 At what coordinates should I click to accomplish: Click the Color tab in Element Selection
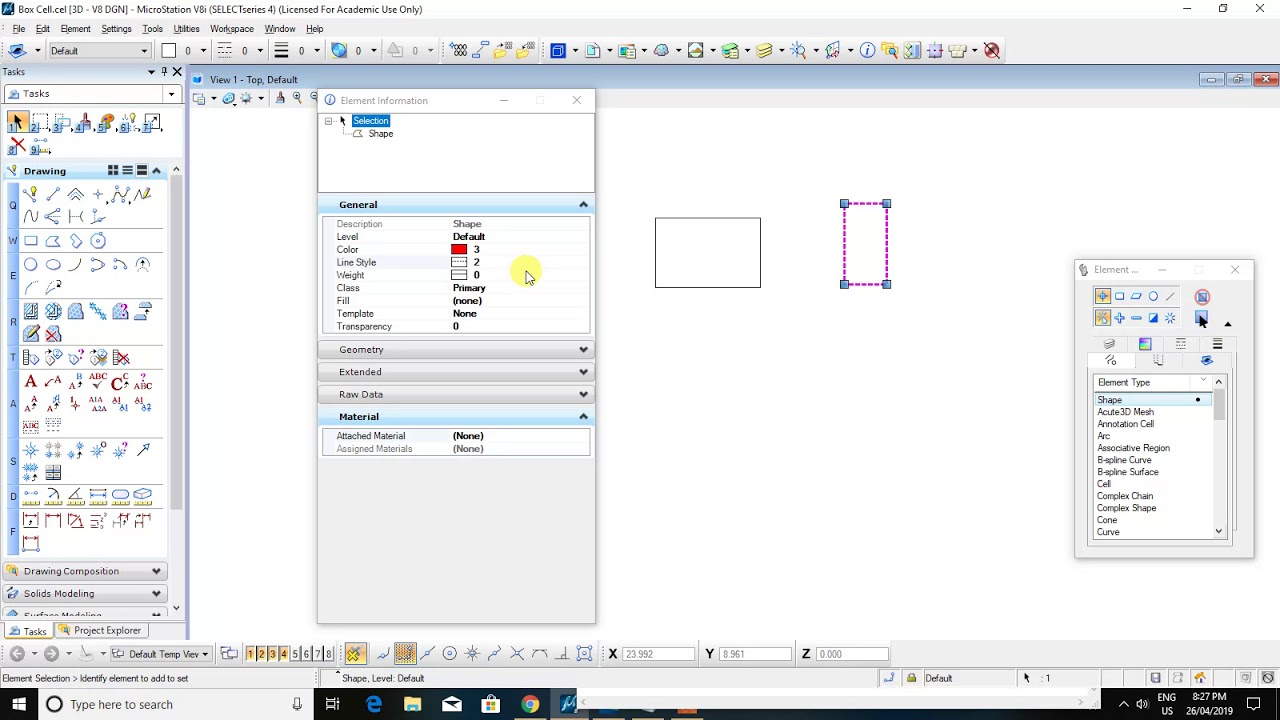pos(1145,344)
